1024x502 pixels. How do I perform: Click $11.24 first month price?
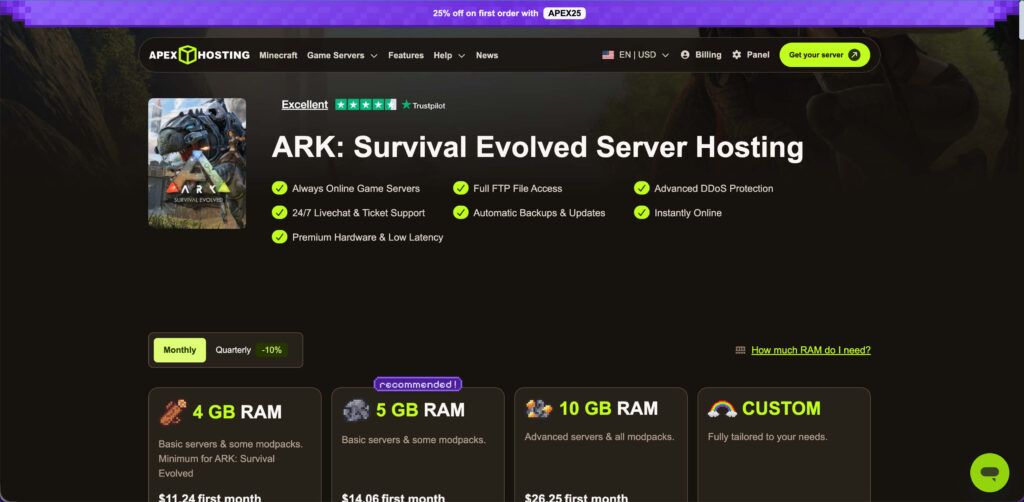pos(210,497)
